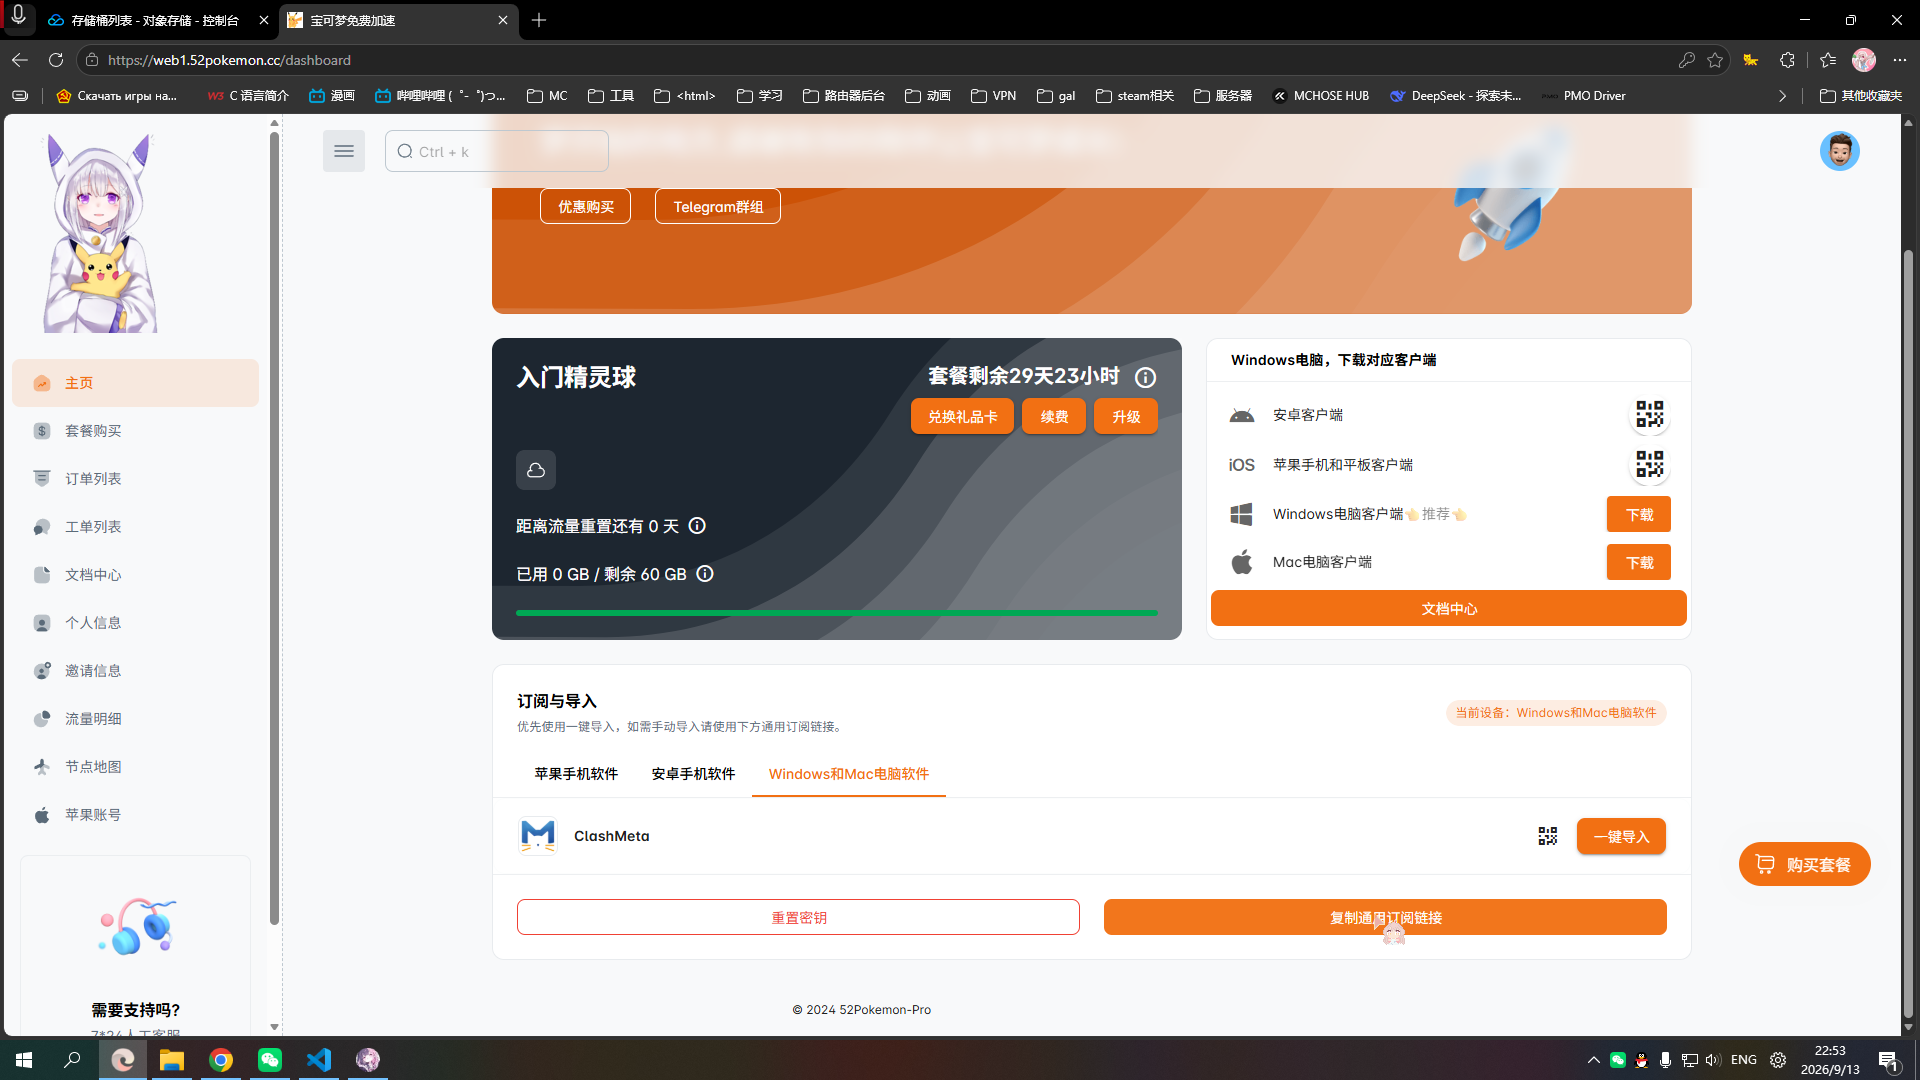Click the 续费 button

point(1054,417)
